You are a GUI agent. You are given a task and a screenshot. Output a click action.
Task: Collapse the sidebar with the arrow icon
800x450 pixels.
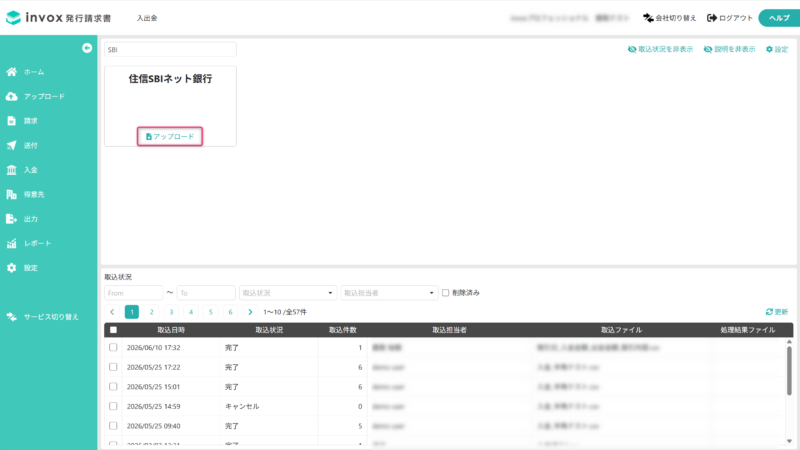[x=87, y=48]
